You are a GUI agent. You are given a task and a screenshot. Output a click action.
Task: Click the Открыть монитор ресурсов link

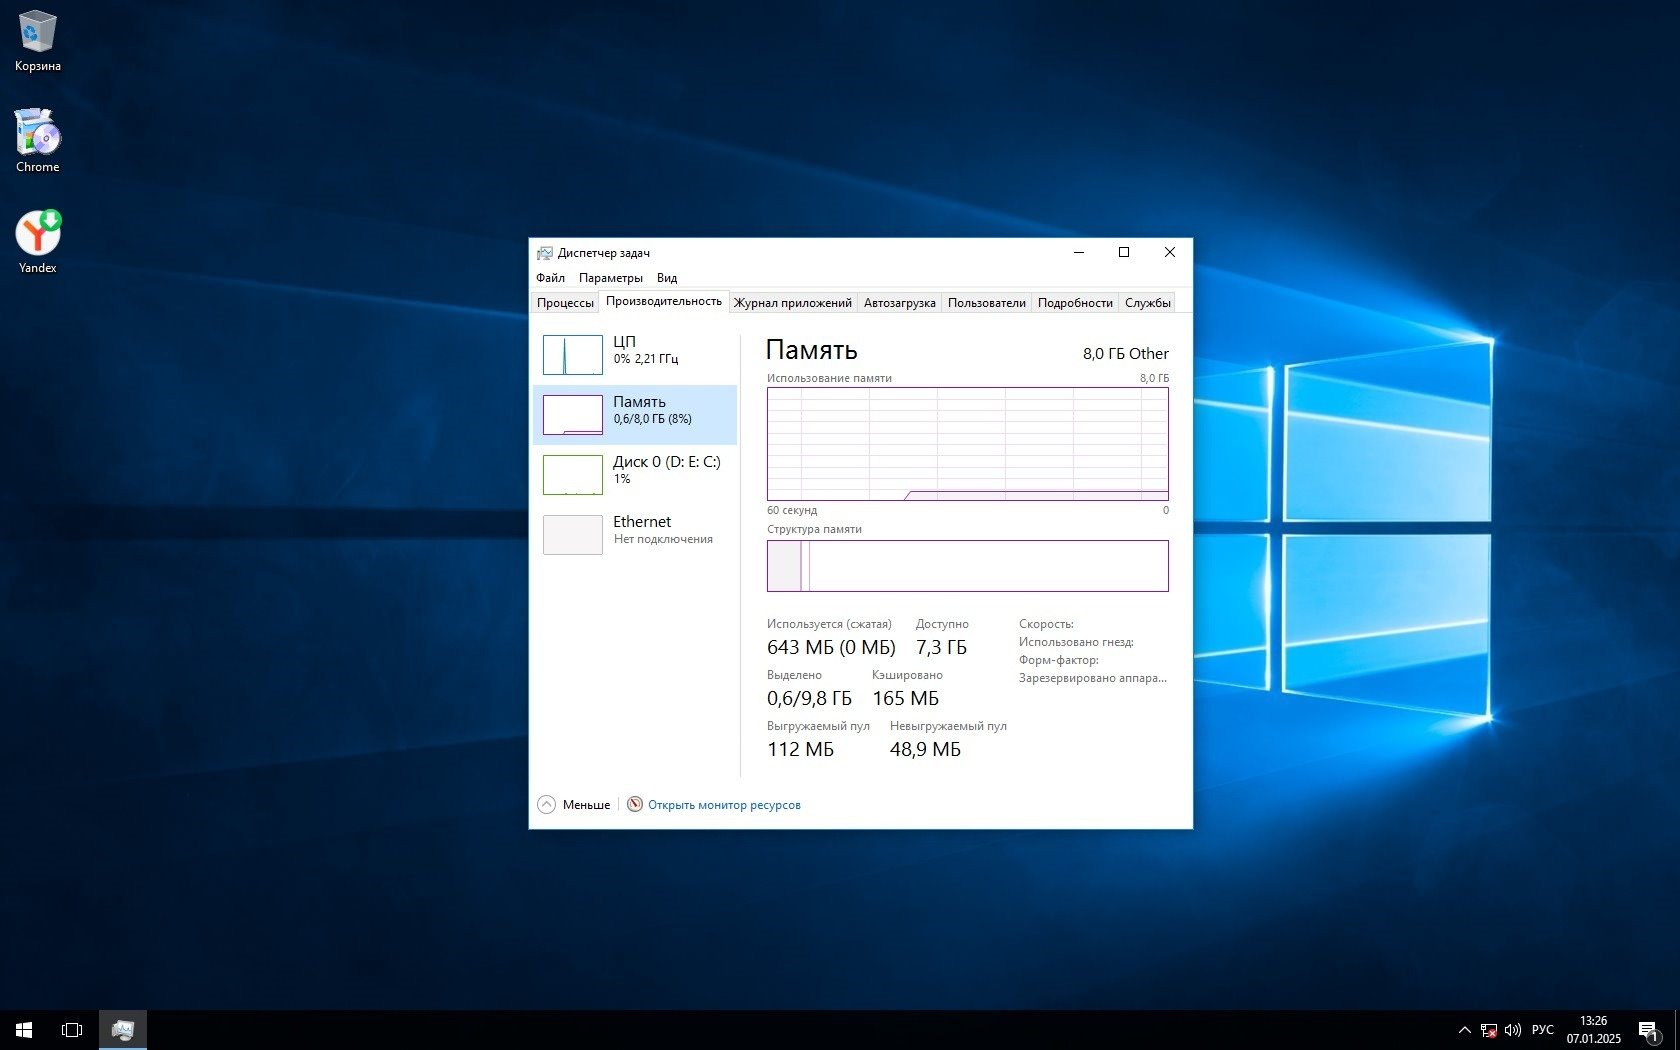tap(723, 805)
